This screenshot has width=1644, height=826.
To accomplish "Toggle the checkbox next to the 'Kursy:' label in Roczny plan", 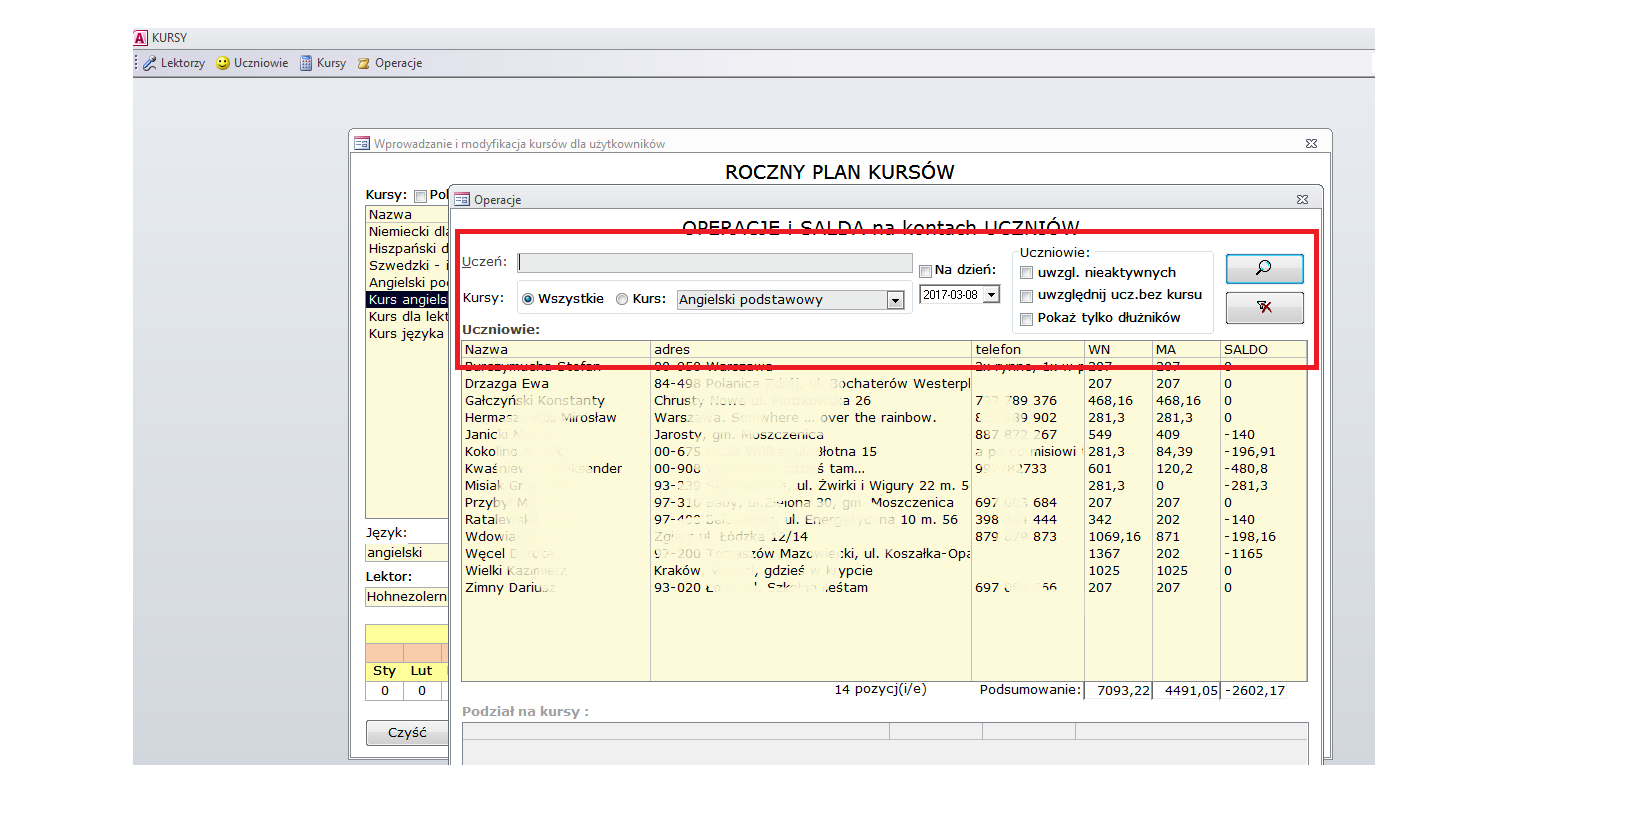I will 421,196.
